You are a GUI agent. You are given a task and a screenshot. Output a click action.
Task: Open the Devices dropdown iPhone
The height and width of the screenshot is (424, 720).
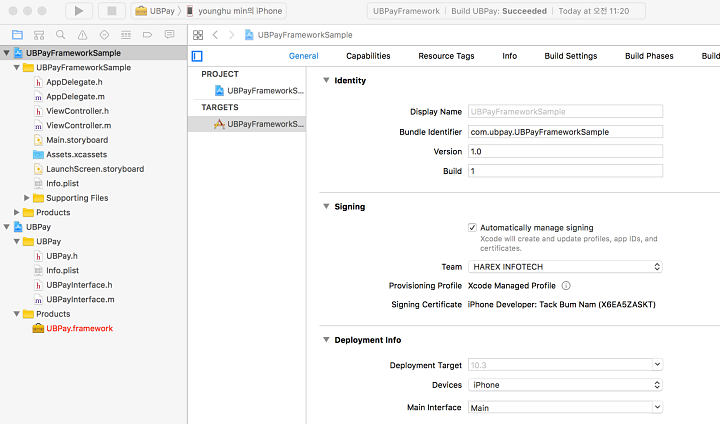tap(565, 385)
